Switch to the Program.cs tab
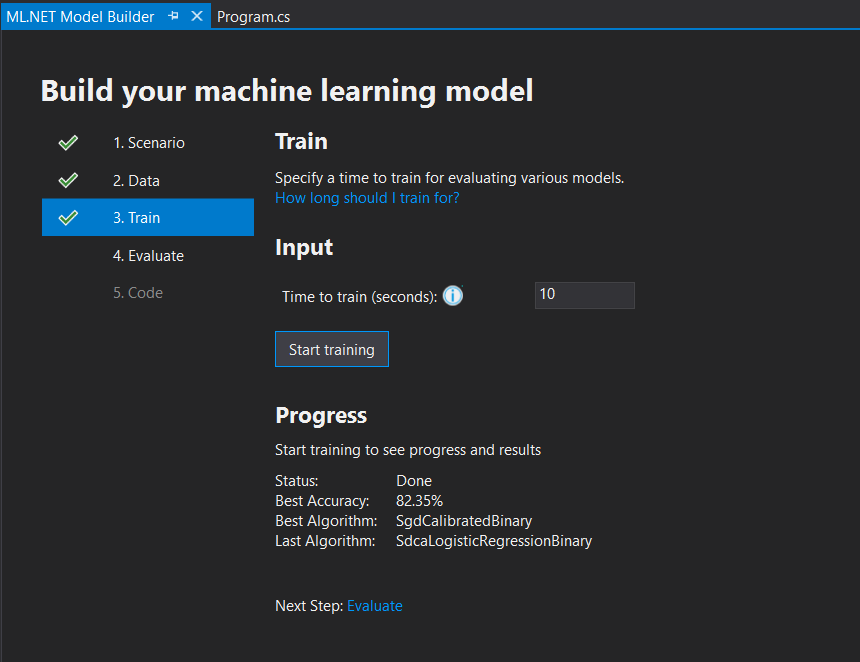The height and width of the screenshot is (662, 860). [x=253, y=16]
